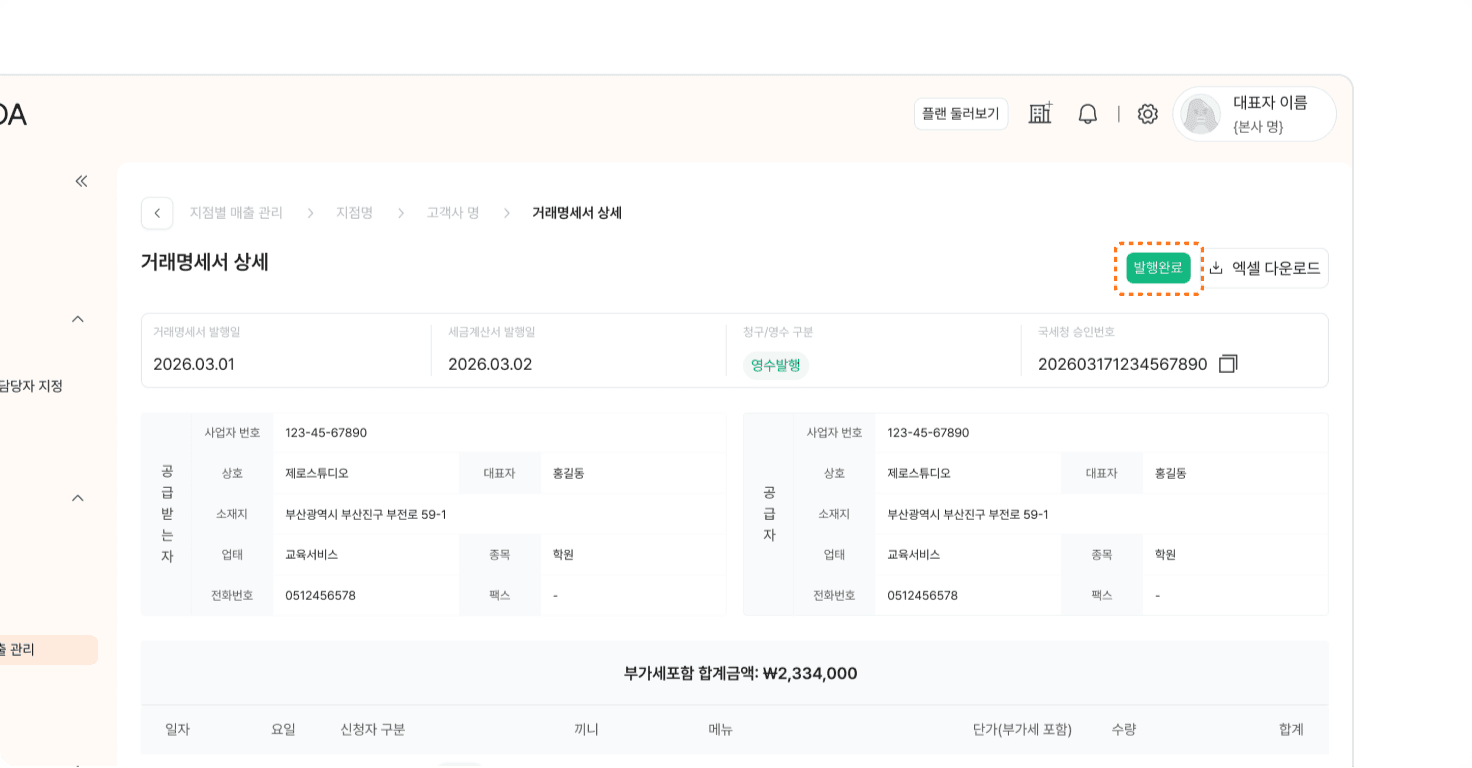Collapse the sidebar with double chevron icon
This screenshot has width=1472, height=768.
pos(82,181)
